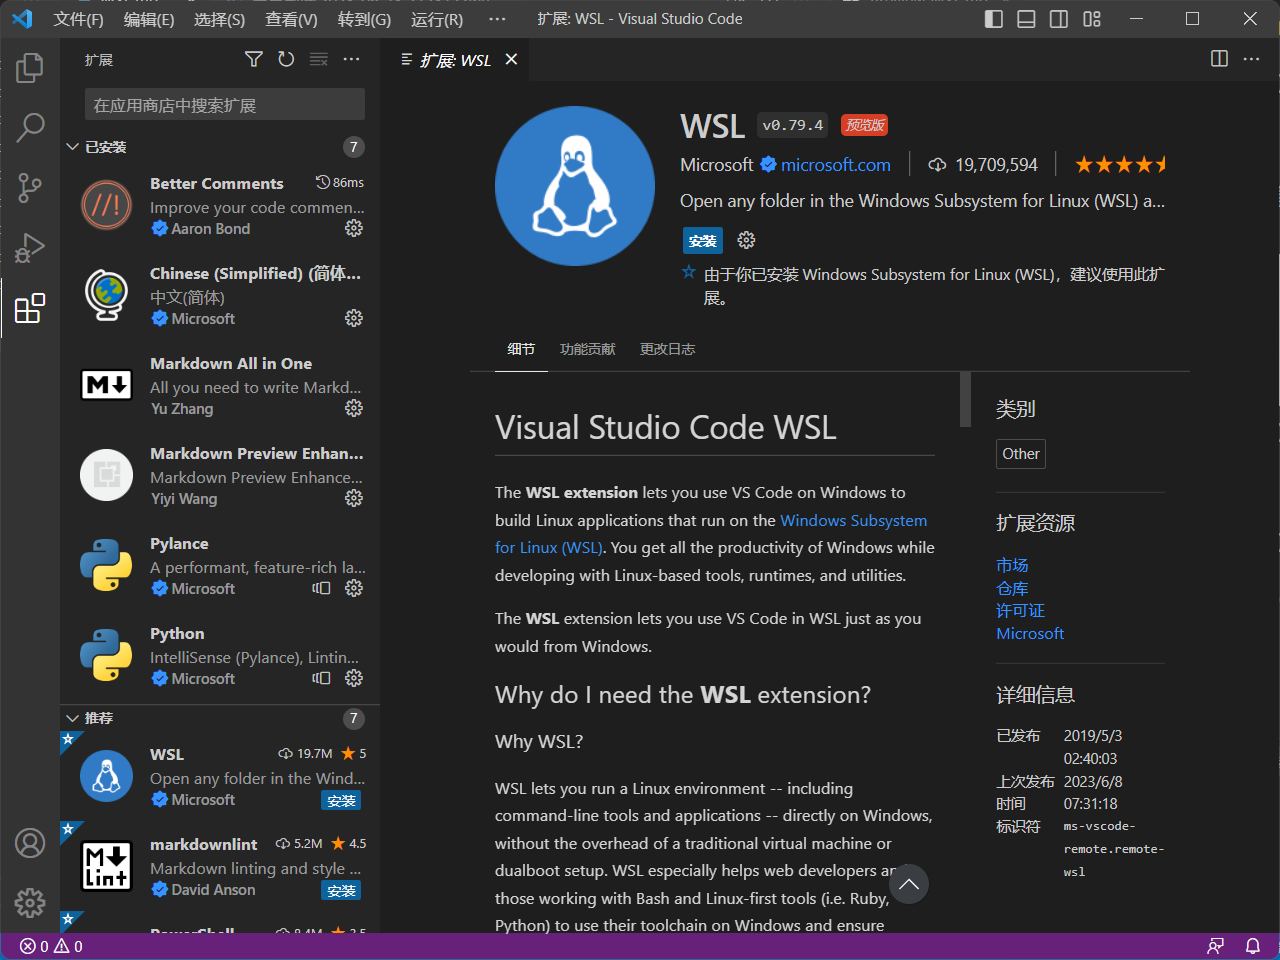Viewport: 1280px width, 960px height.
Task: Open editor more actions menu
Action: [x=1251, y=59]
